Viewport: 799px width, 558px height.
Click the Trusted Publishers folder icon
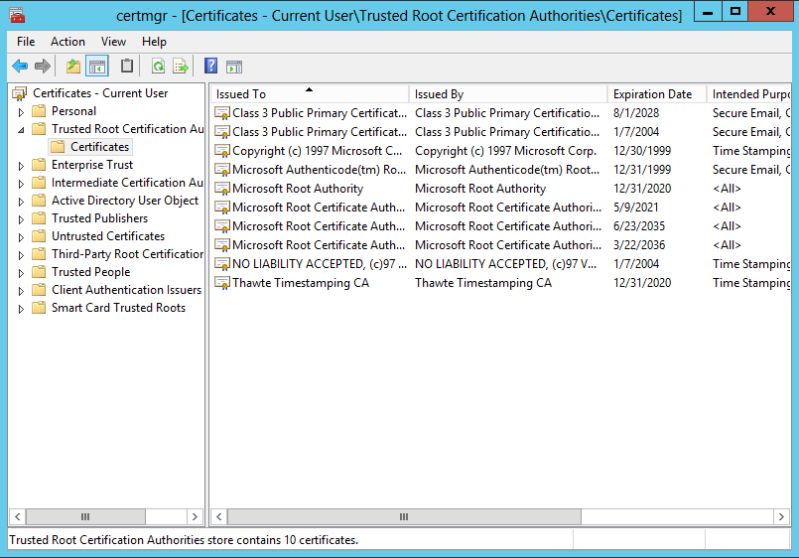click(39, 218)
